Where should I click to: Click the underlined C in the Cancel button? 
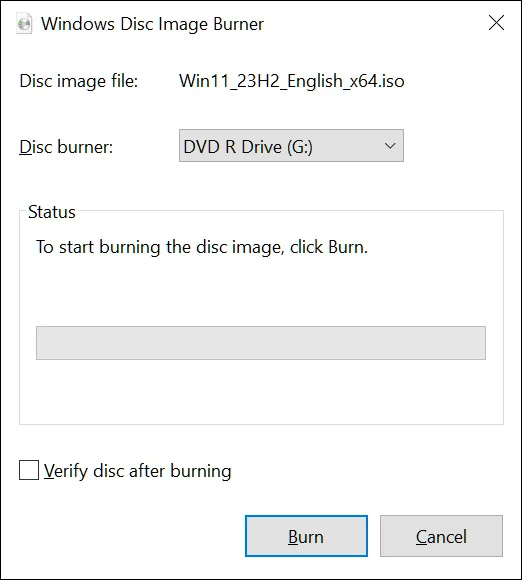pyautogui.click(x=422, y=537)
